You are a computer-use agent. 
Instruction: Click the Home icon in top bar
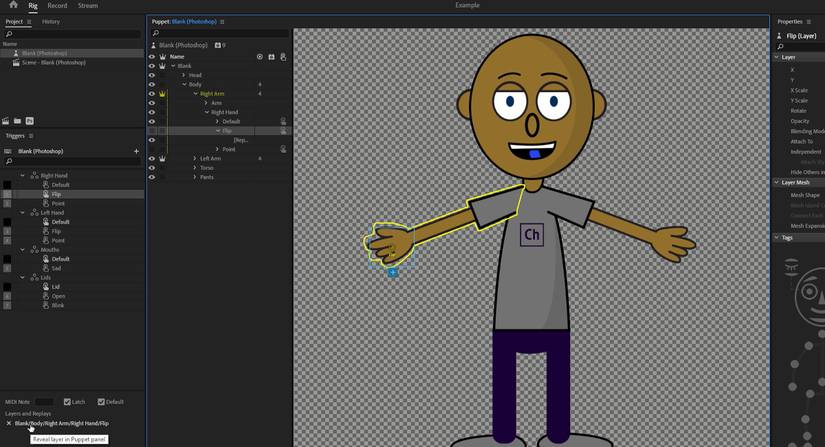pos(13,5)
